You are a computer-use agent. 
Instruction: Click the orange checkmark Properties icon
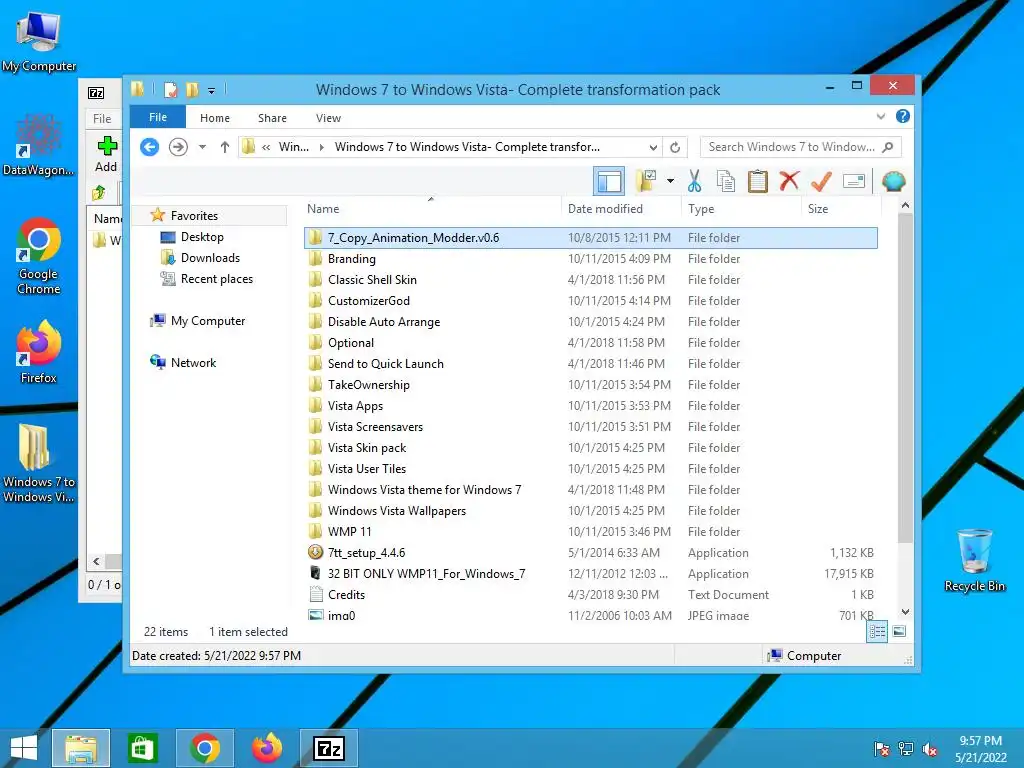pos(822,181)
